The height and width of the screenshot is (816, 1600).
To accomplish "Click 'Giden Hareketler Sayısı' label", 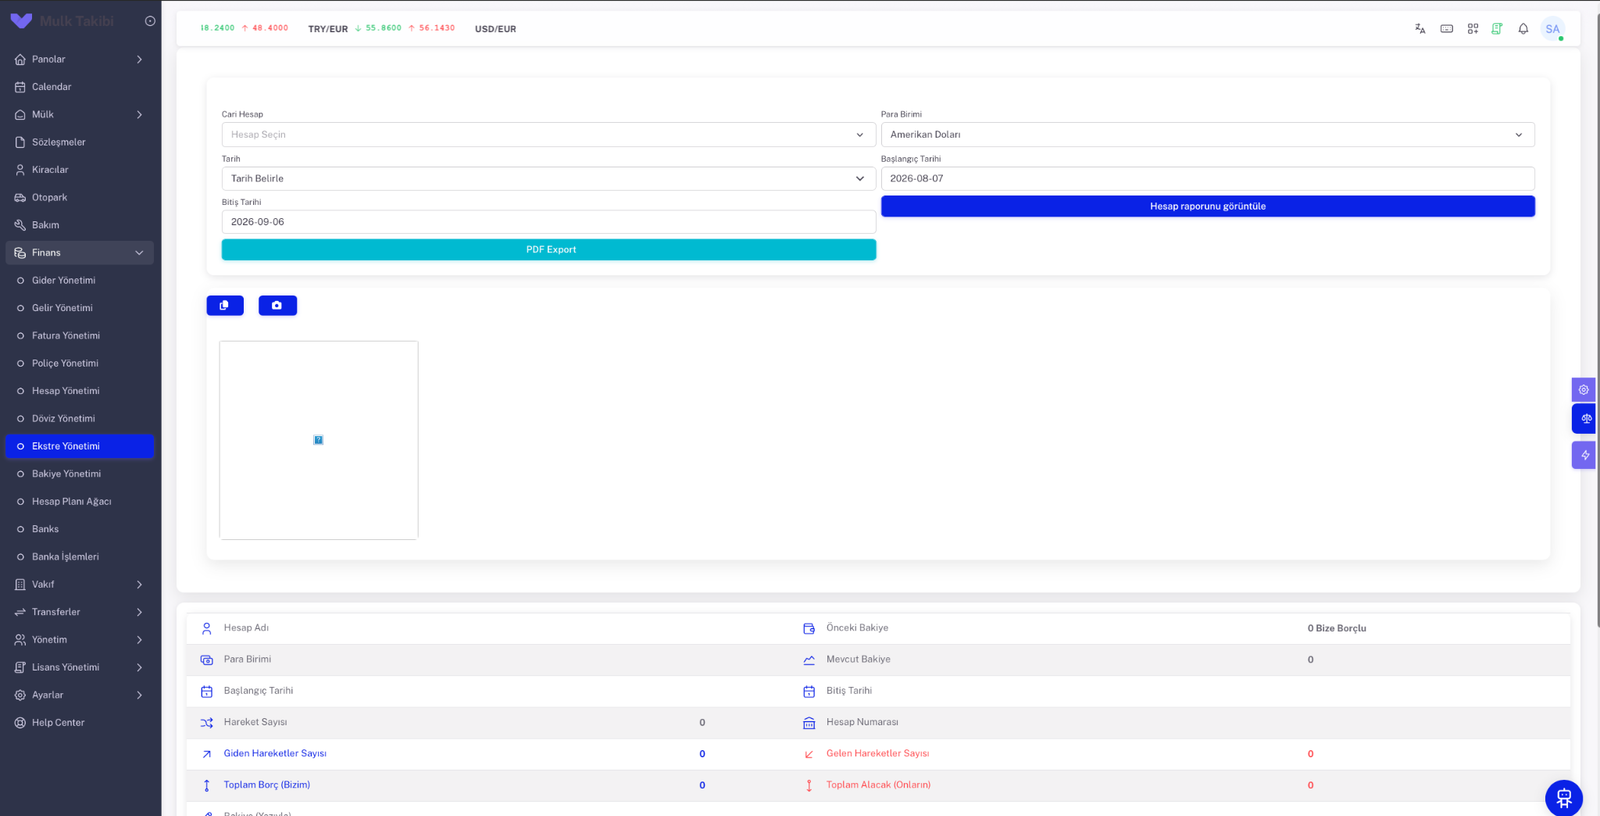I will pos(275,753).
